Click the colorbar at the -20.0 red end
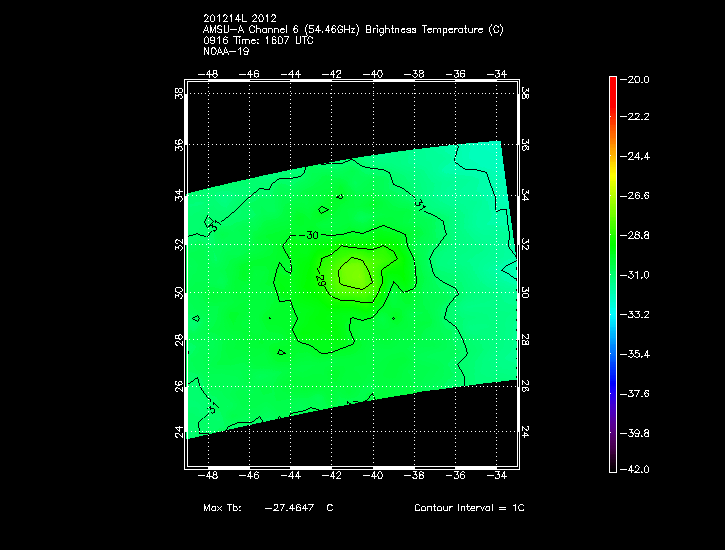Viewport: 725px width, 550px height. pyautogui.click(x=613, y=80)
